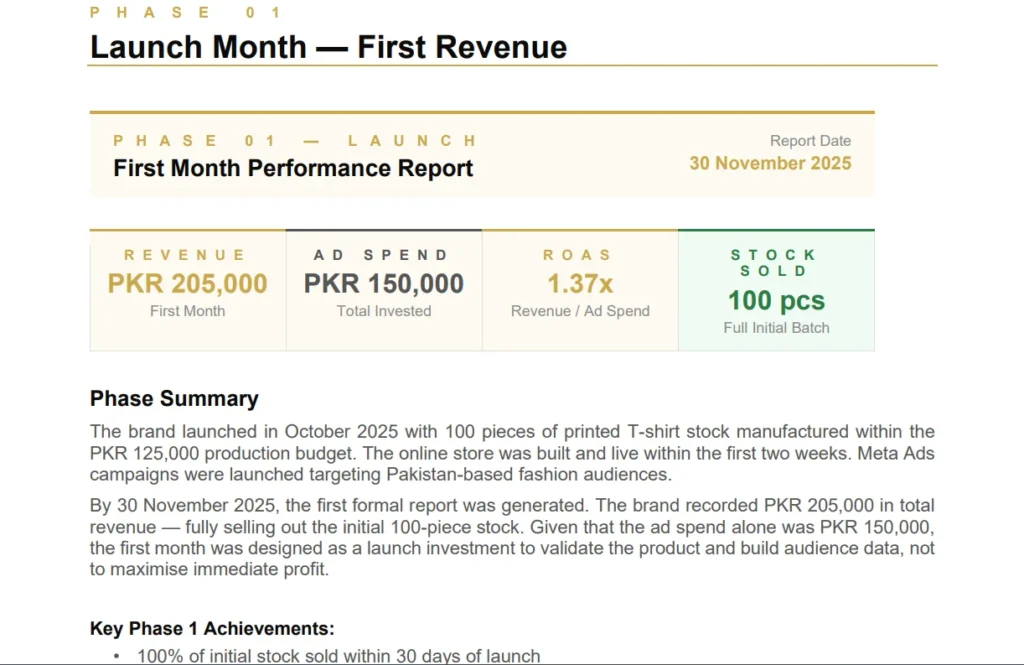Click the 100 pcs stock sold figure
This screenshot has height=665, width=1024.
tap(776, 300)
